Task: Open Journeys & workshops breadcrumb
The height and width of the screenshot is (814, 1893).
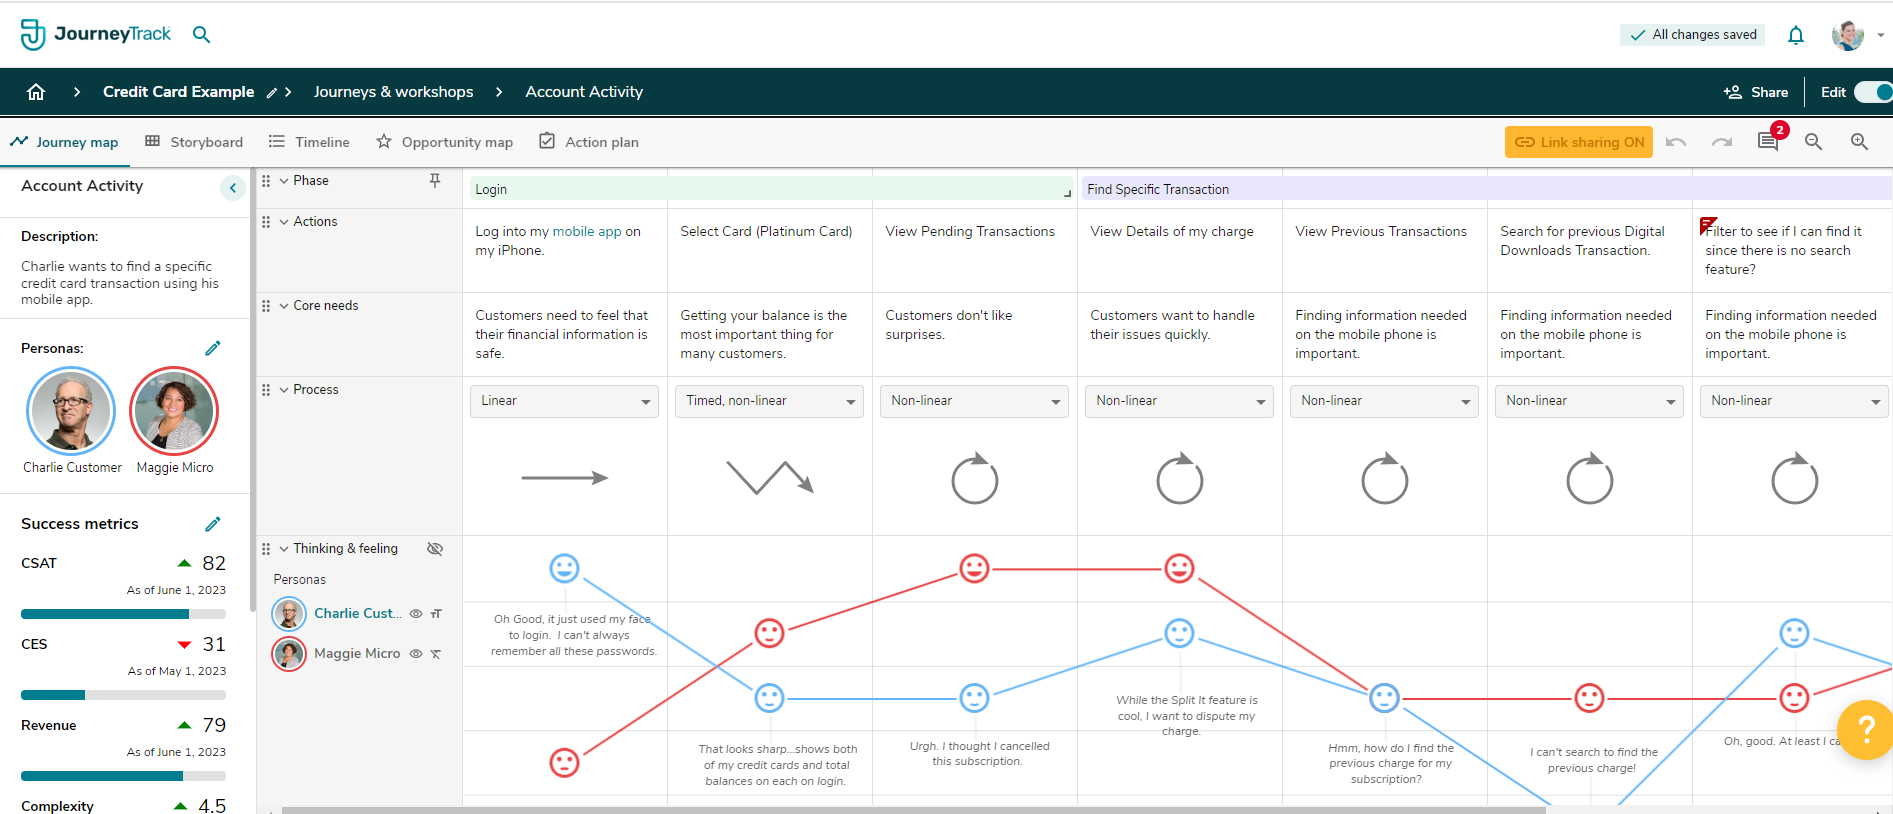Action: click(x=393, y=92)
